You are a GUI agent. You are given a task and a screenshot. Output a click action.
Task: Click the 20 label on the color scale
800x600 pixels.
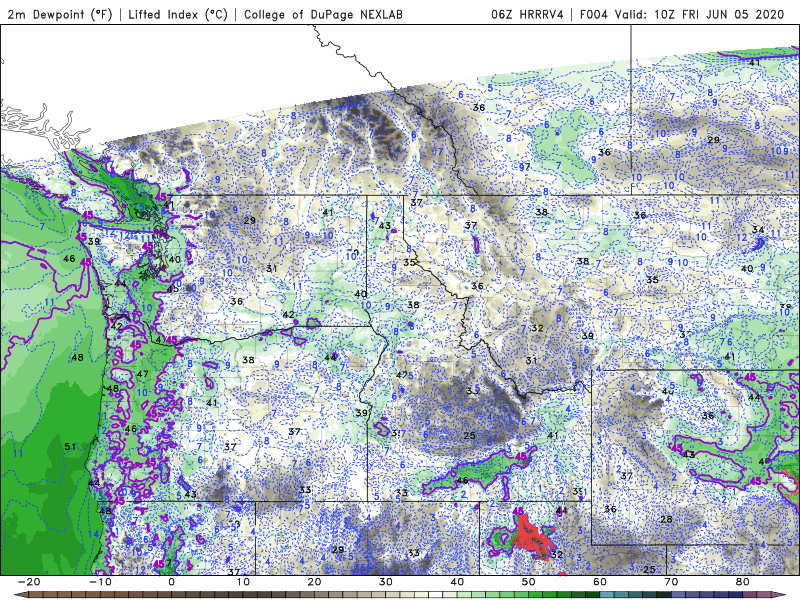click(x=314, y=582)
